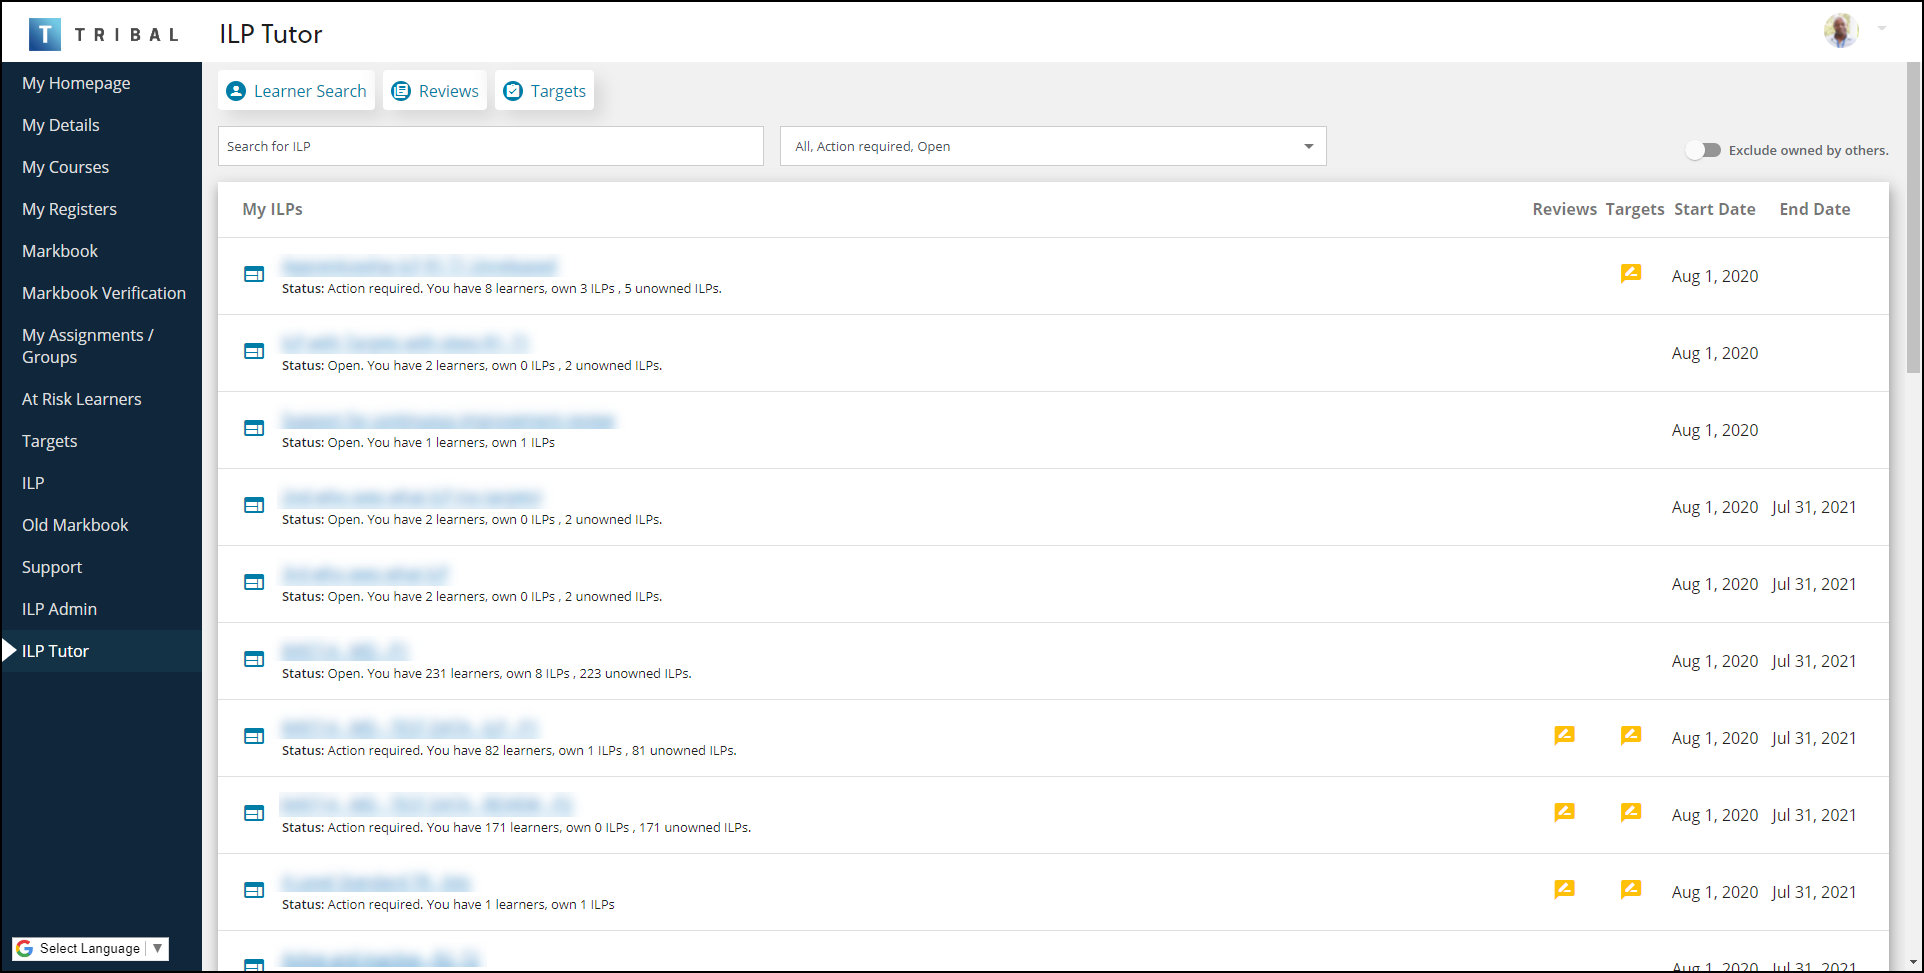Click the Search for ILP field
The image size is (1924, 973).
490,146
